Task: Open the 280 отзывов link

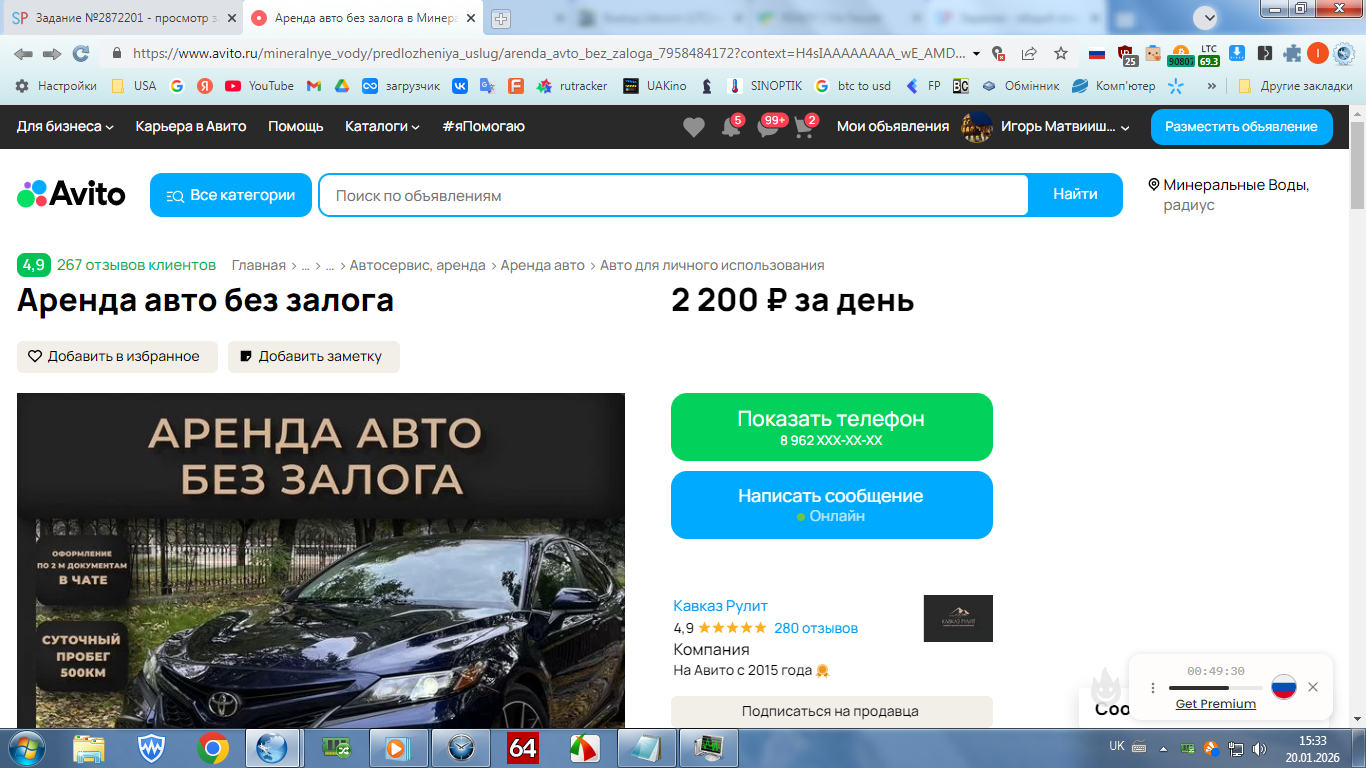Action: click(x=816, y=628)
